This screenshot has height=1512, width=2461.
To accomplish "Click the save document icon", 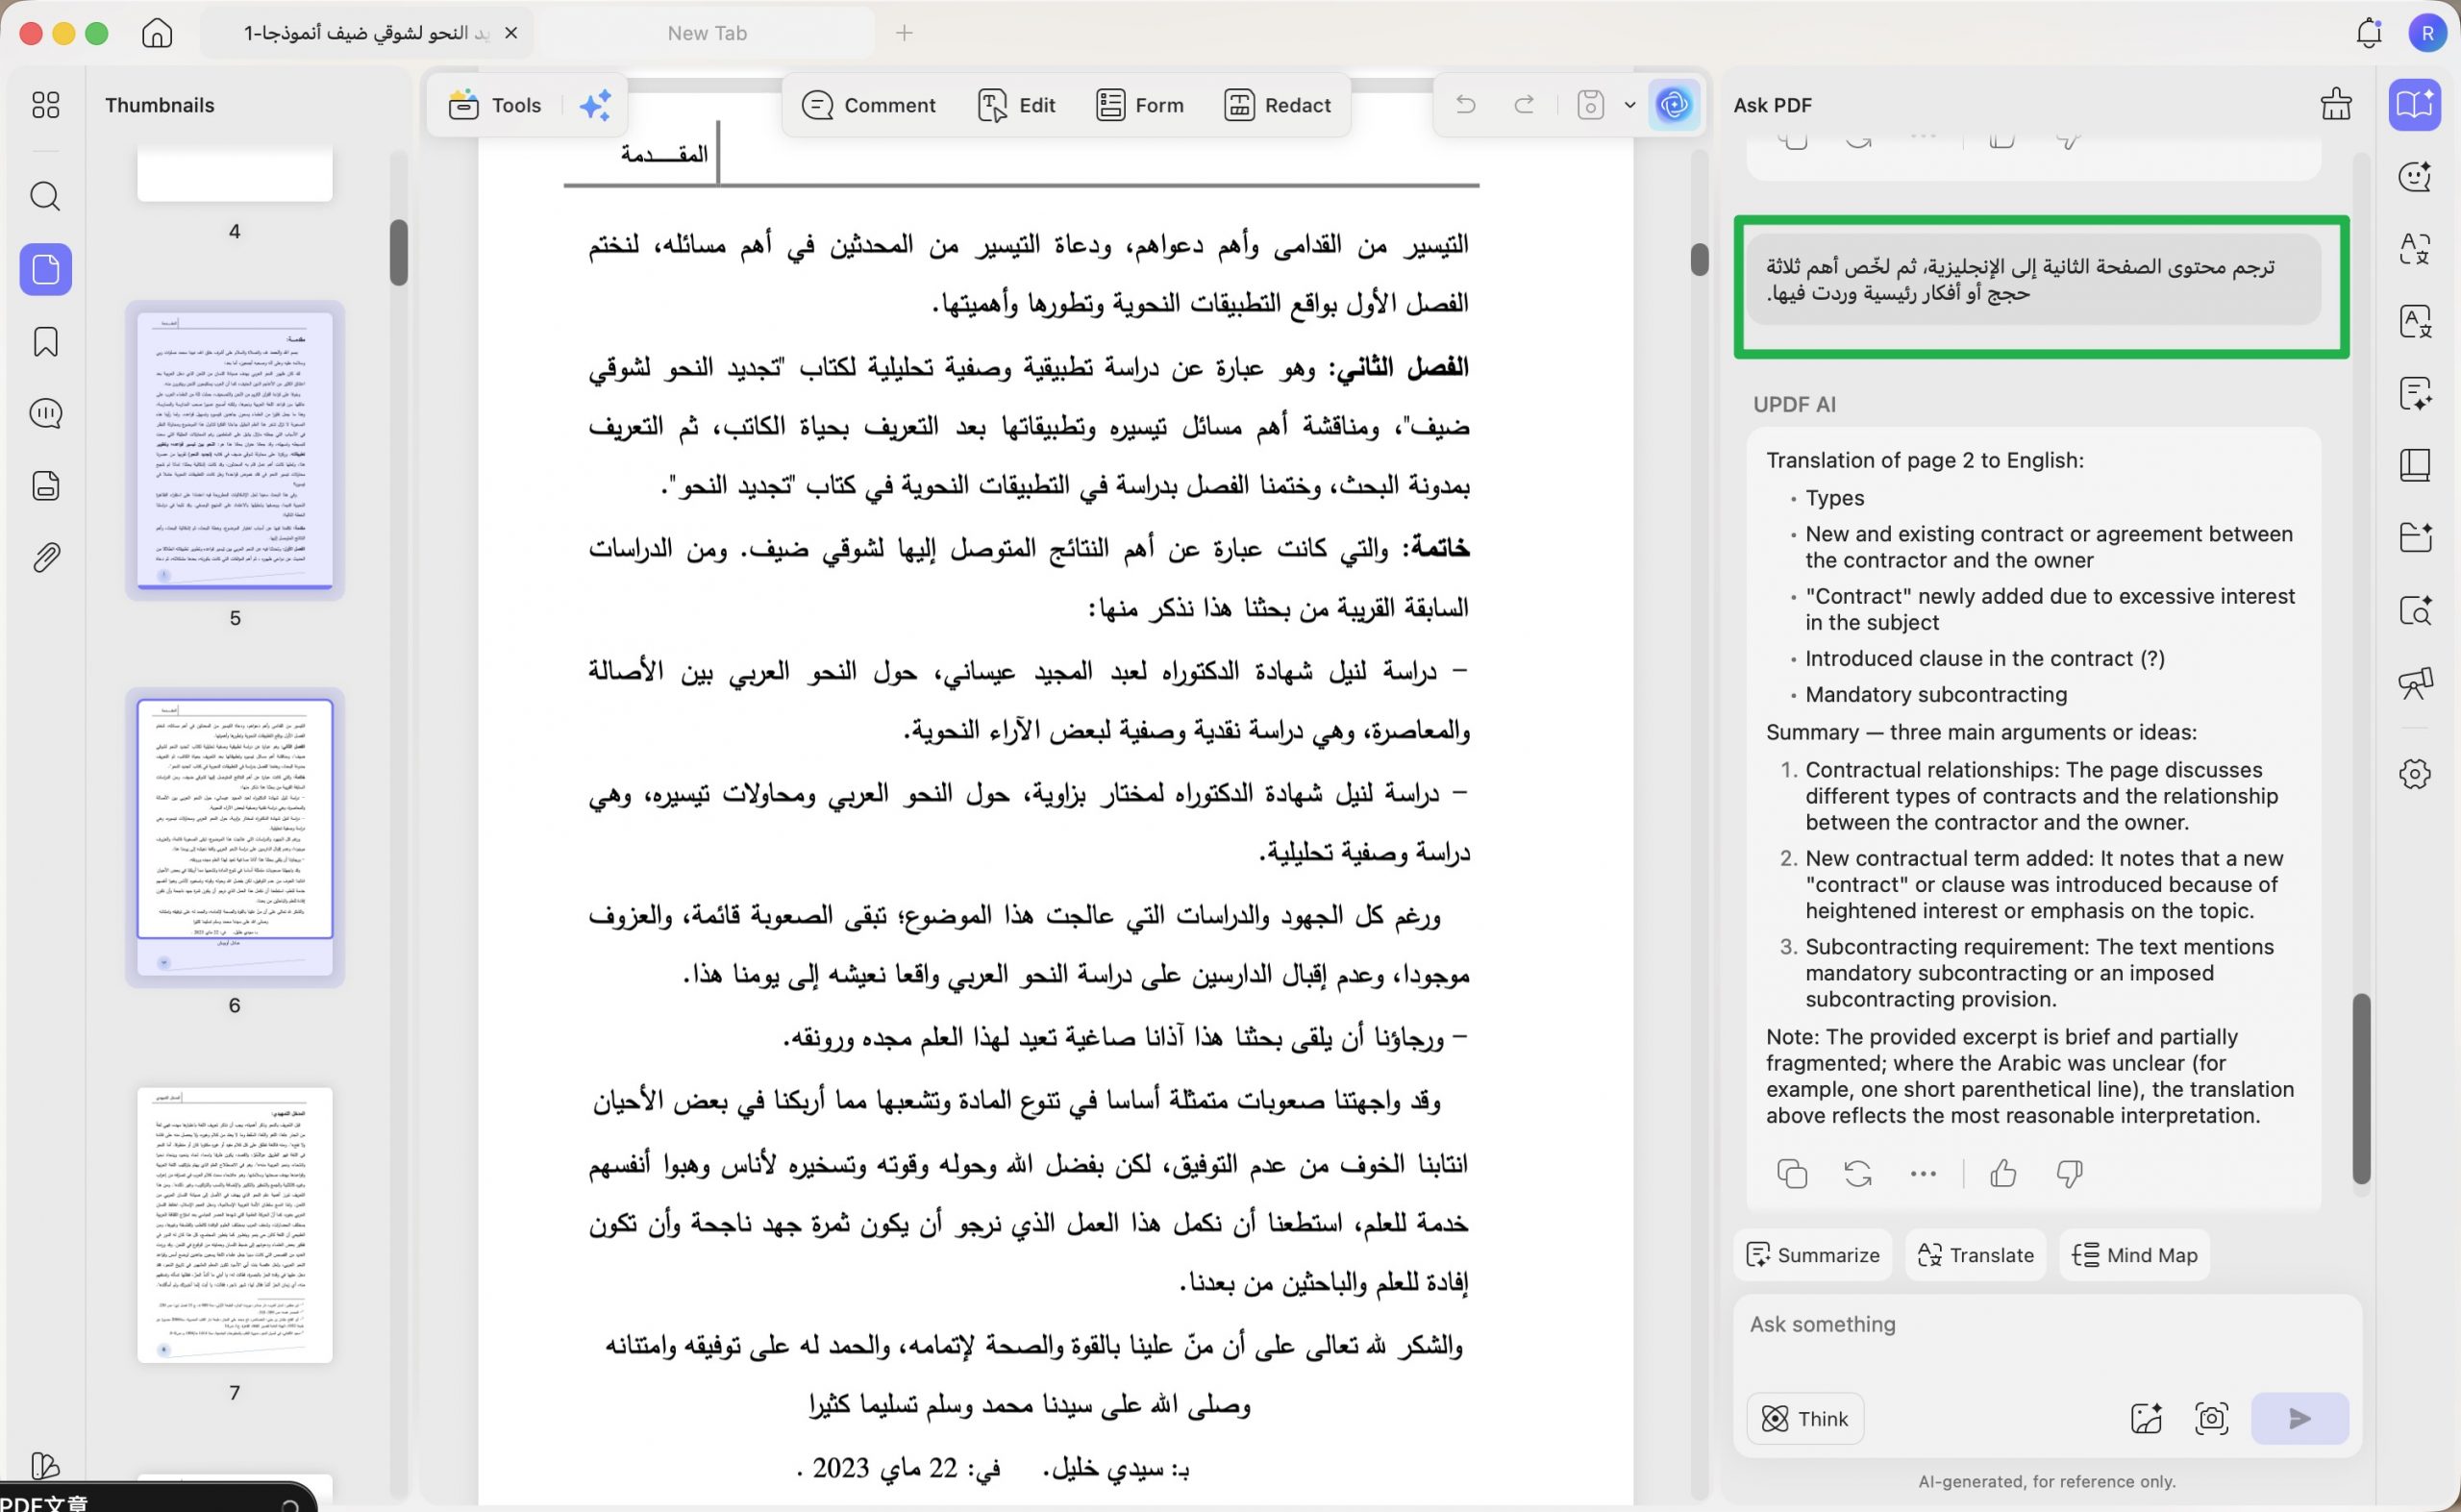I will (1590, 105).
